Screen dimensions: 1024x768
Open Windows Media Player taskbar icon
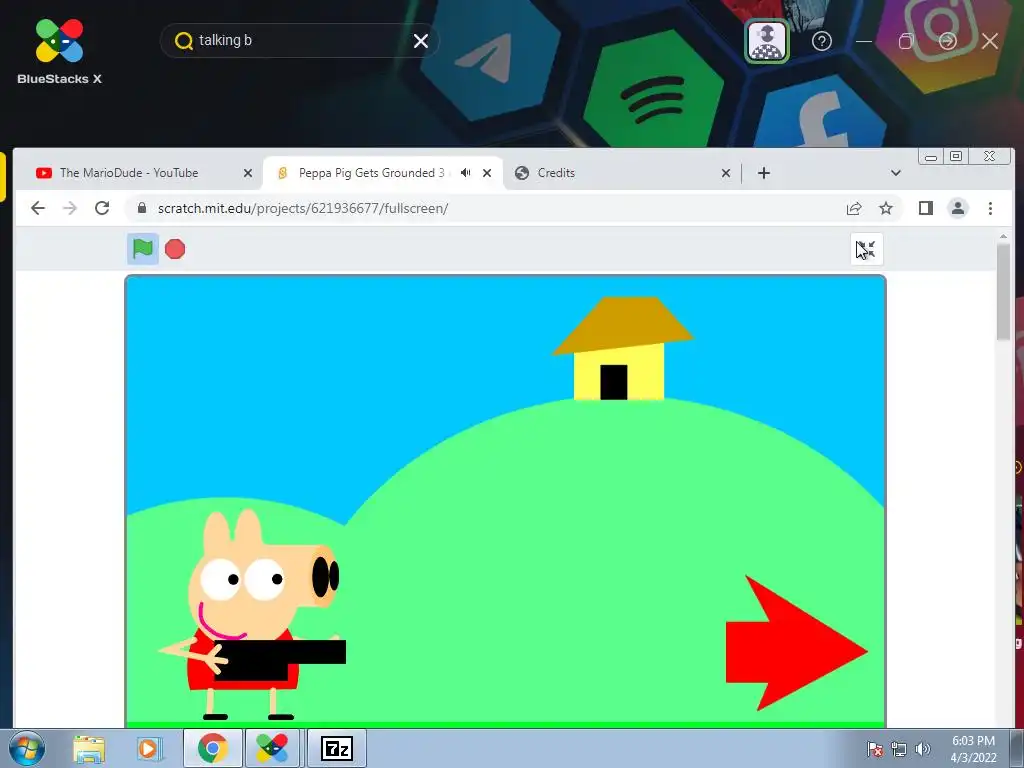[148, 748]
